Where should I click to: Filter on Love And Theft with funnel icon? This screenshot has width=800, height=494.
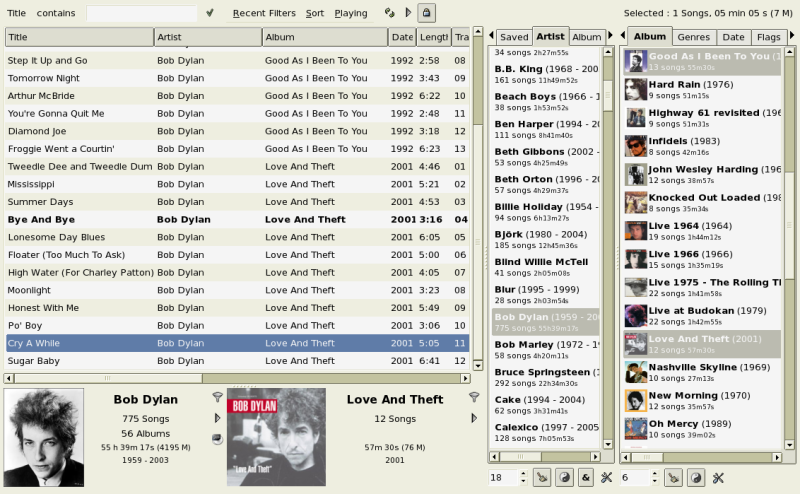[474, 397]
